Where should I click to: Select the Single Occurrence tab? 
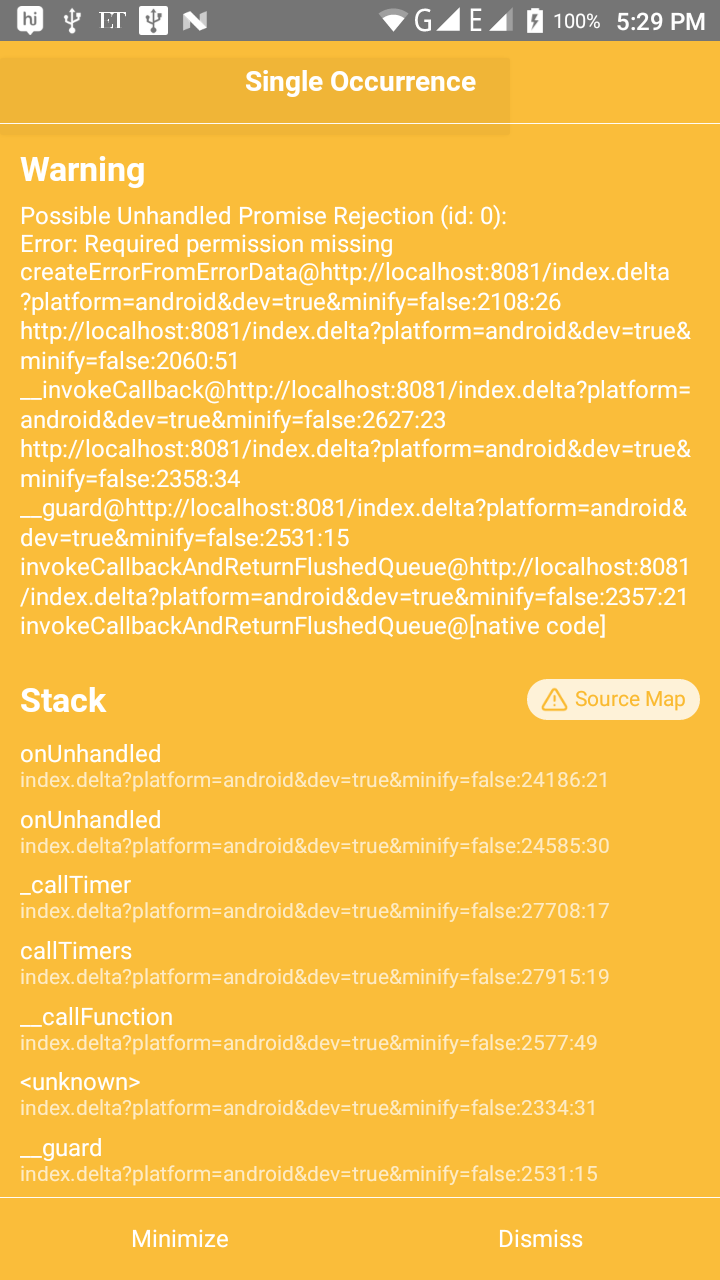pyautogui.click(x=361, y=82)
